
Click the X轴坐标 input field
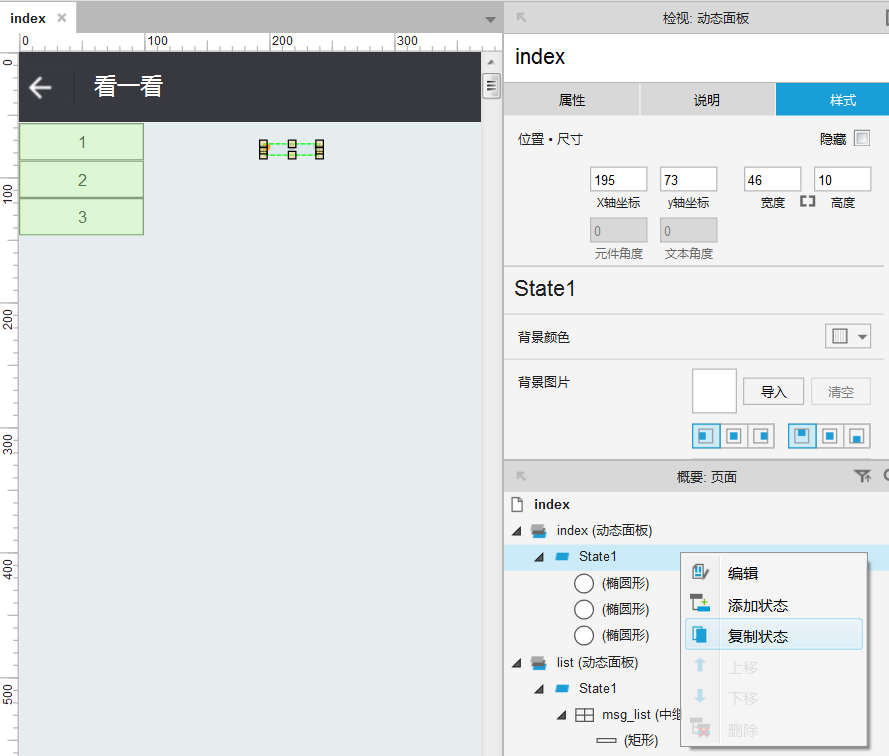(x=619, y=179)
